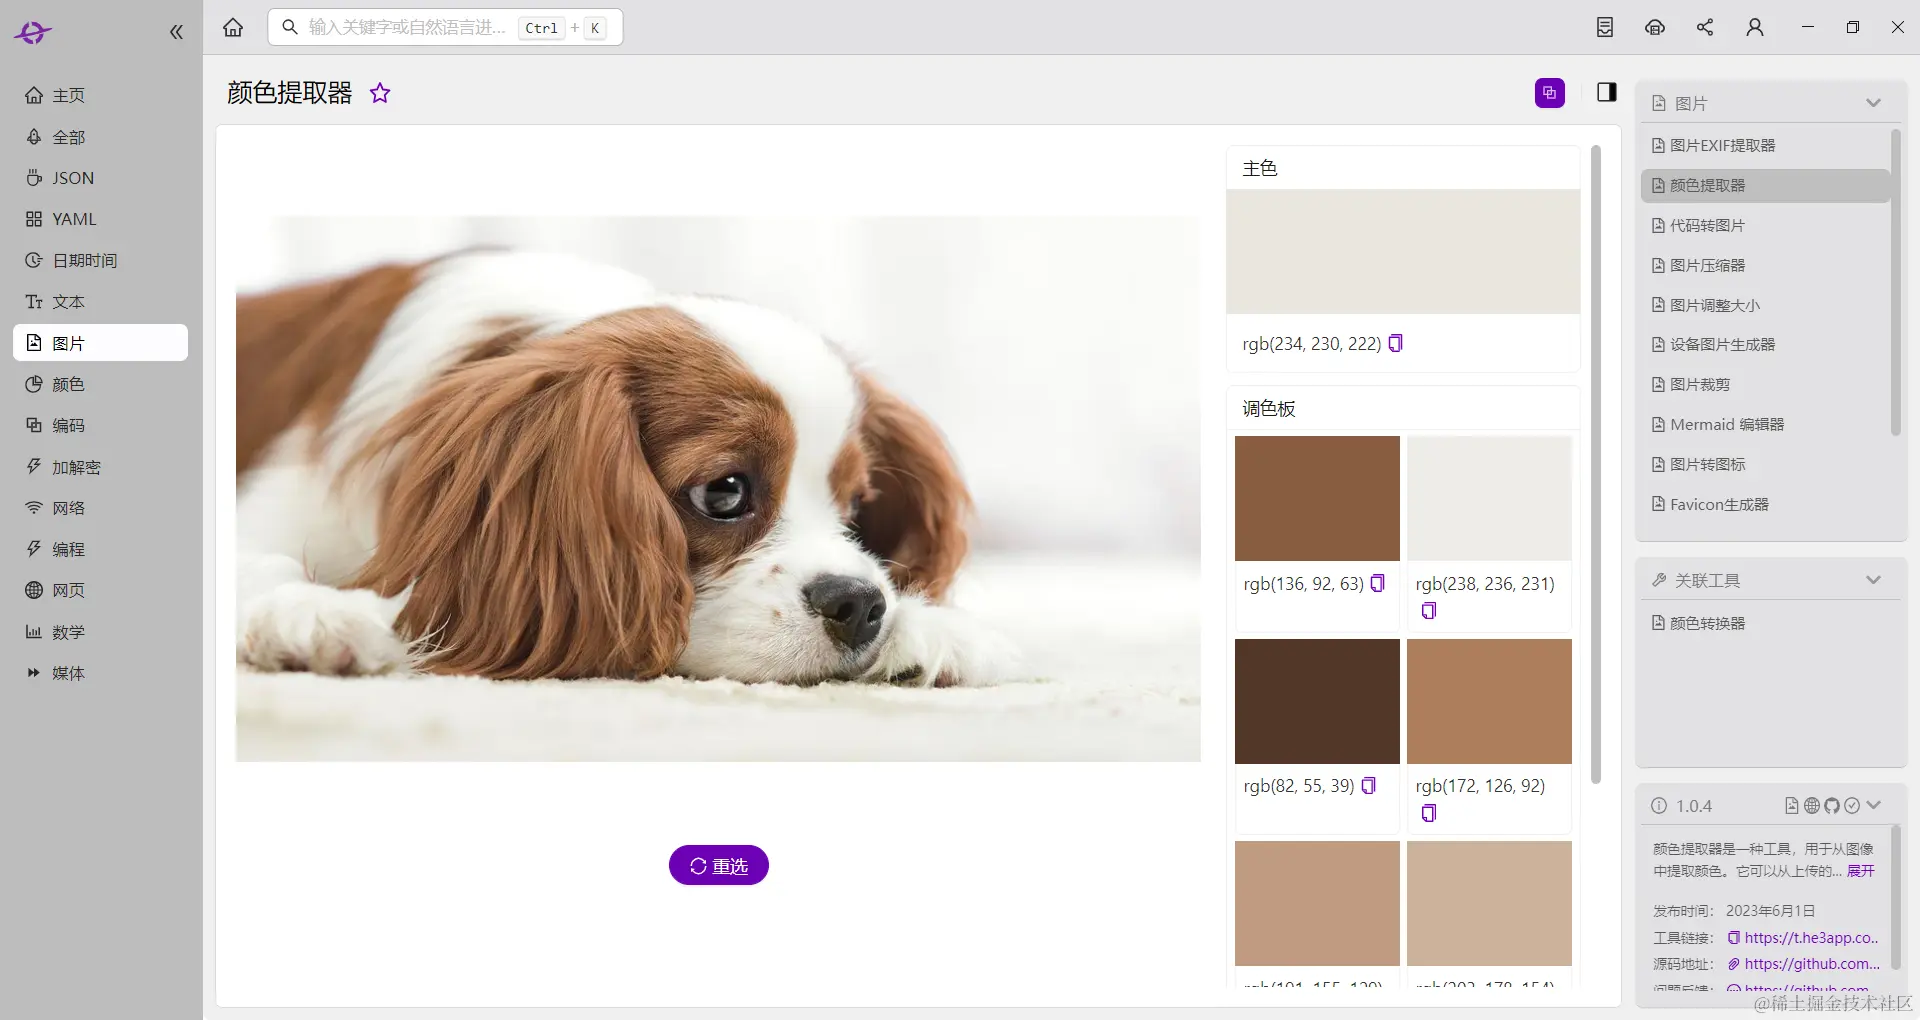1920x1020 pixels.
Task: Click the main color swatch under 主色
Action: [1403, 251]
